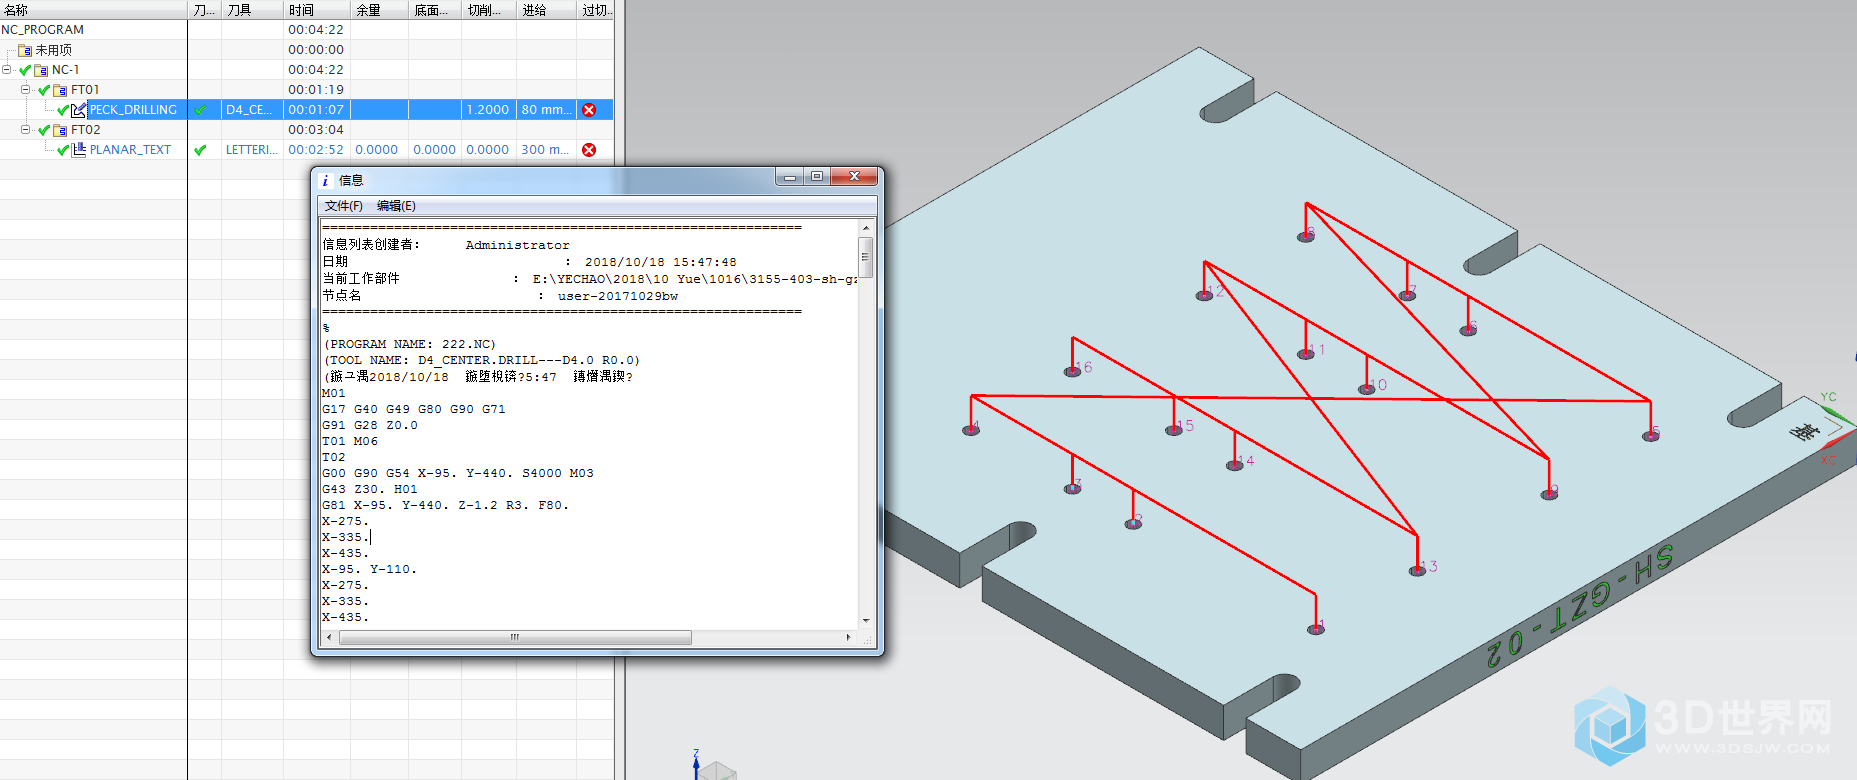Click the PECK_DRILLING operation icon

point(78,110)
